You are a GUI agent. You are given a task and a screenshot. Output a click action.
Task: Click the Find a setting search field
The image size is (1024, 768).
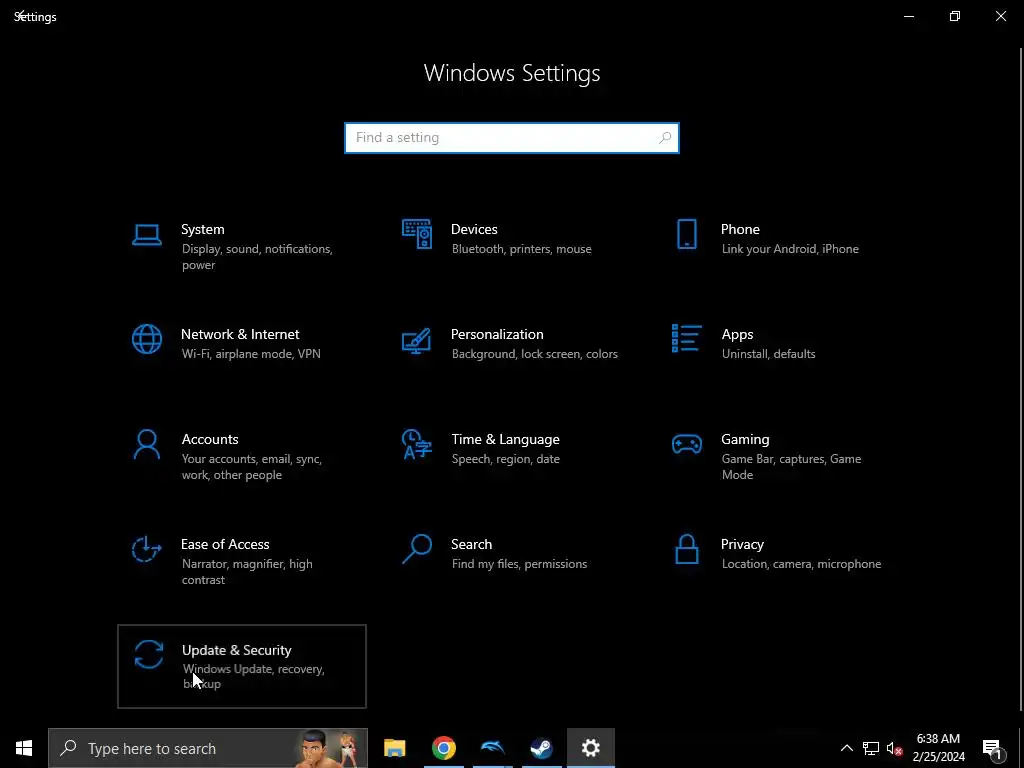point(512,138)
